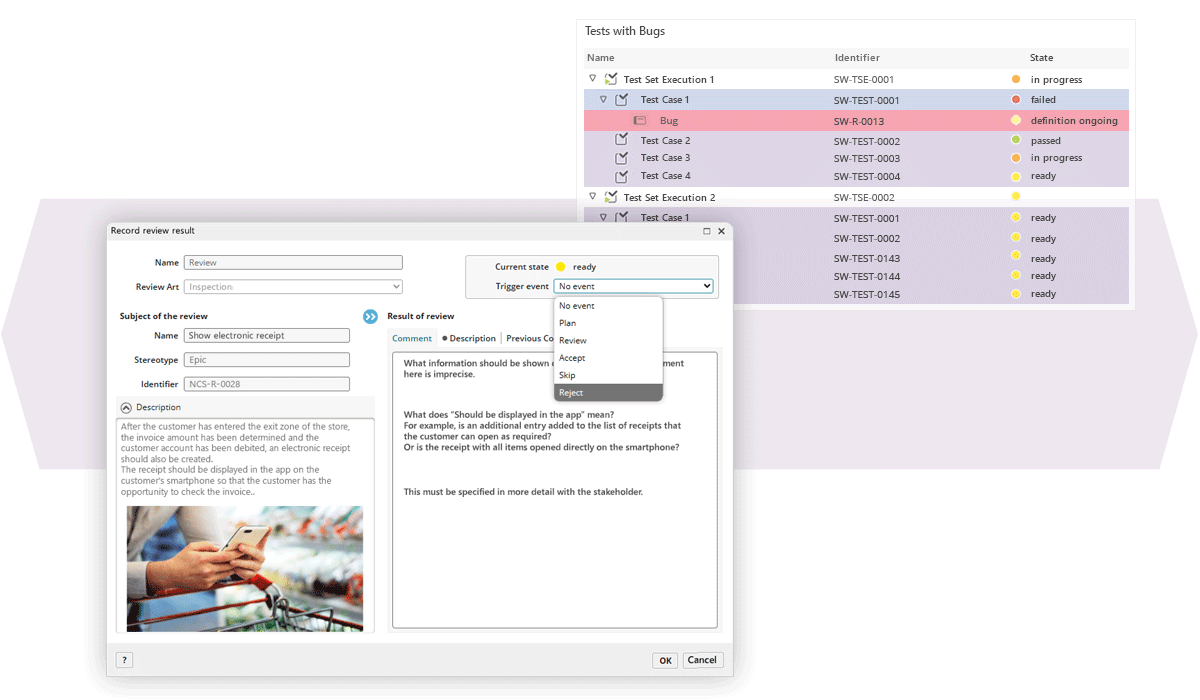Viewport: 1200px width, 700px height.
Task: Click the help question mark button
Action: point(124,660)
